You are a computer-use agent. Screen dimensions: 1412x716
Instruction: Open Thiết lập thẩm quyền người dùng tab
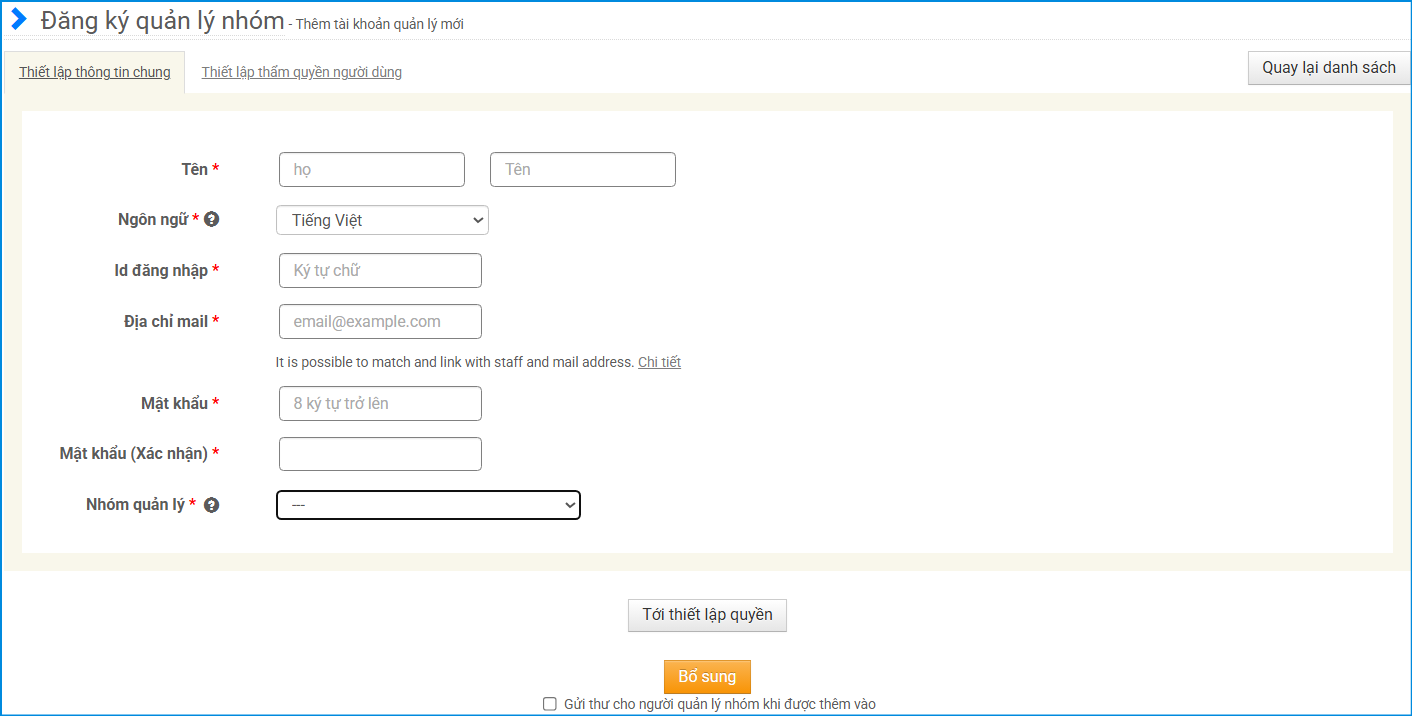point(301,72)
